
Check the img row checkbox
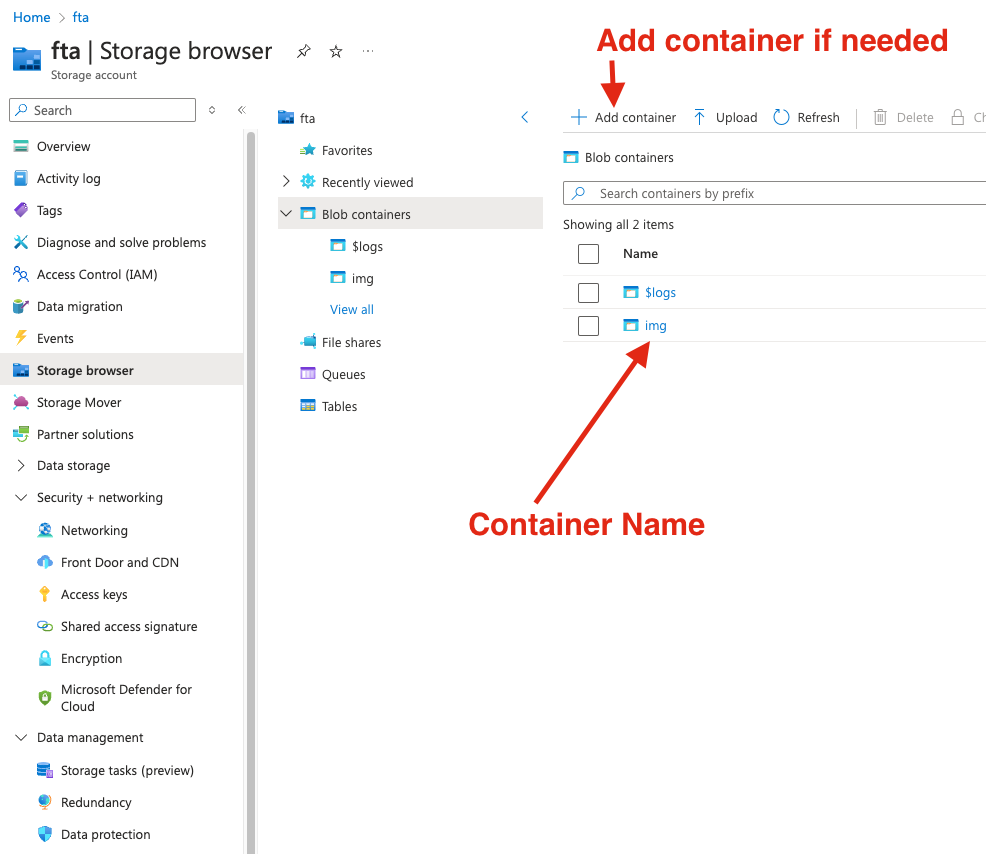[589, 326]
